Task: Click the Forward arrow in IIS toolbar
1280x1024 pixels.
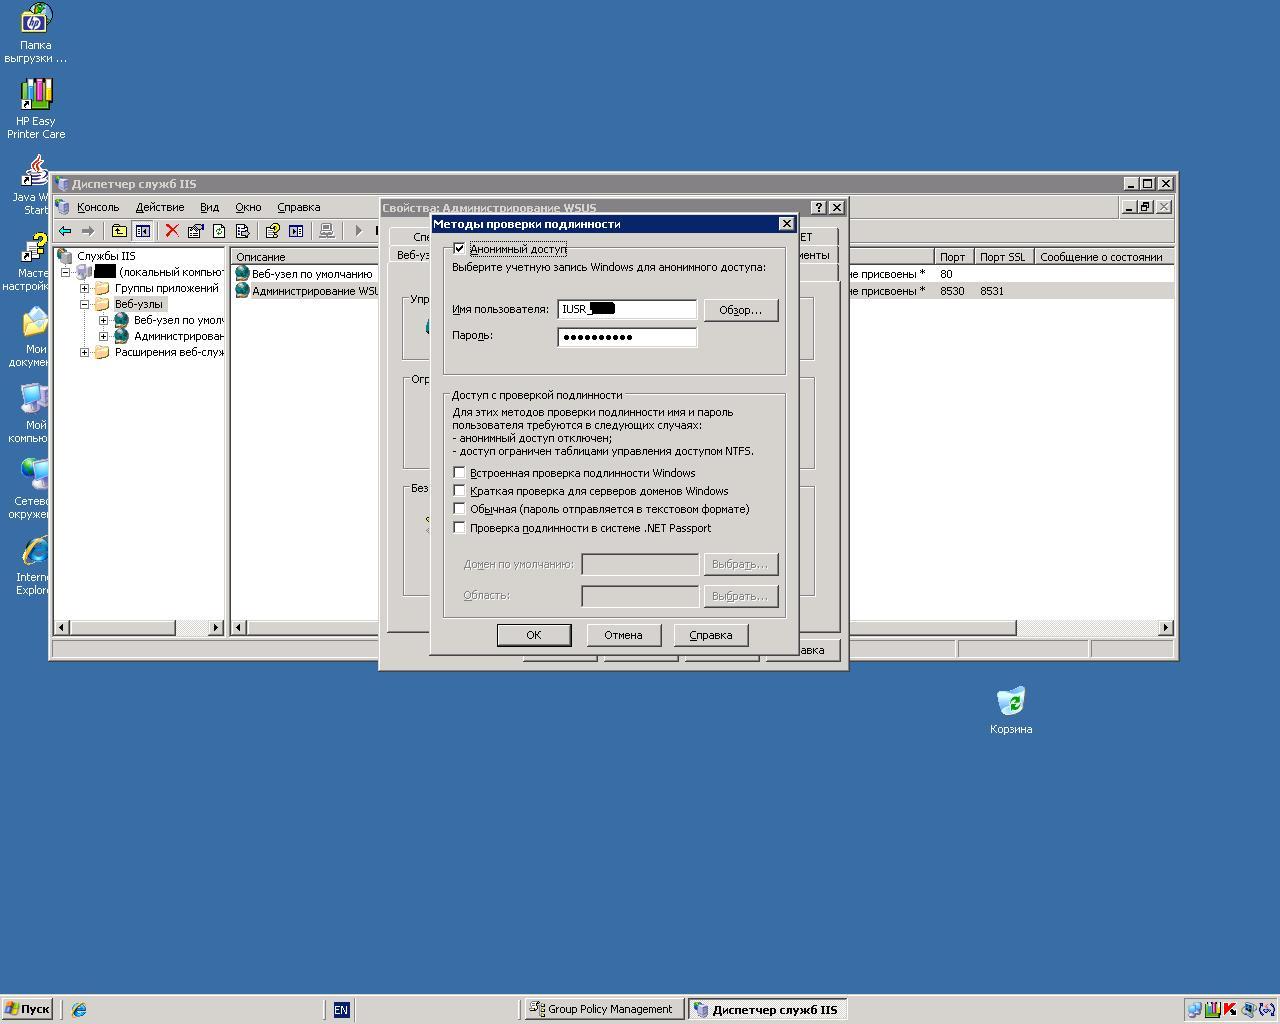Action: 88,231
